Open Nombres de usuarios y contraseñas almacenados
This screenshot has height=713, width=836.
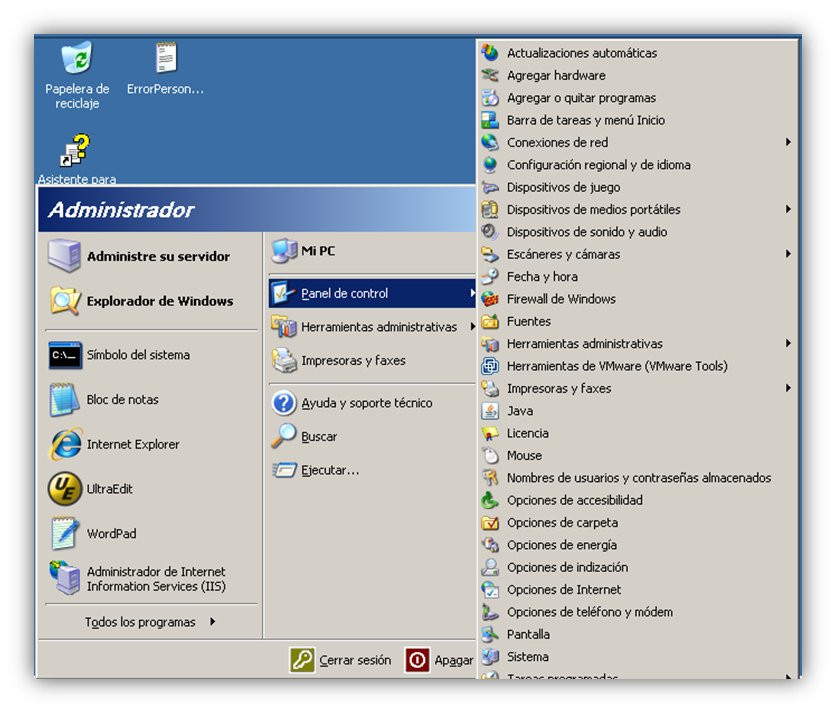tap(637, 478)
